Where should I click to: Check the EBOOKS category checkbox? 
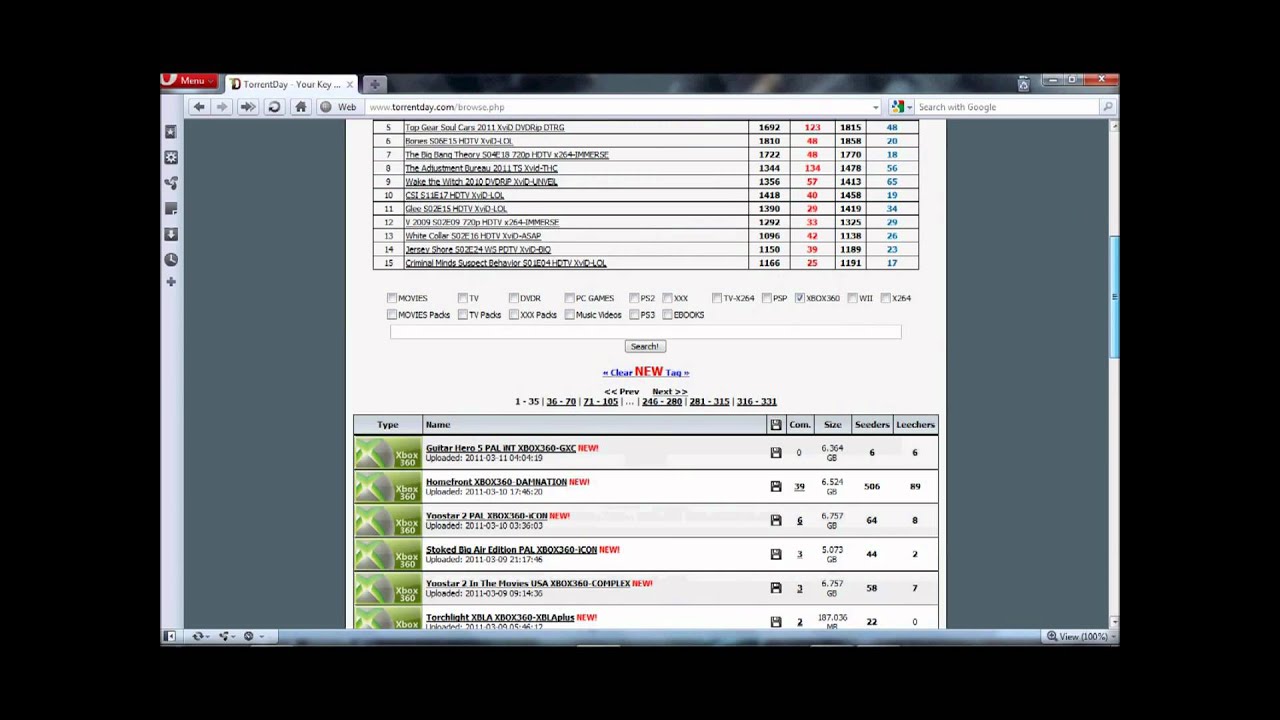pyautogui.click(x=667, y=315)
